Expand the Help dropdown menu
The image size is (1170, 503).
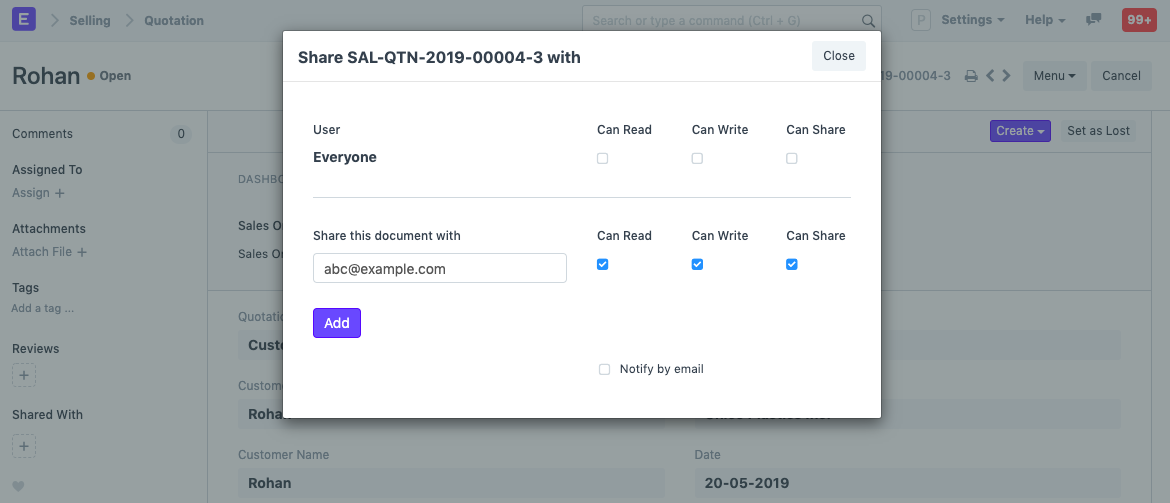(1045, 20)
